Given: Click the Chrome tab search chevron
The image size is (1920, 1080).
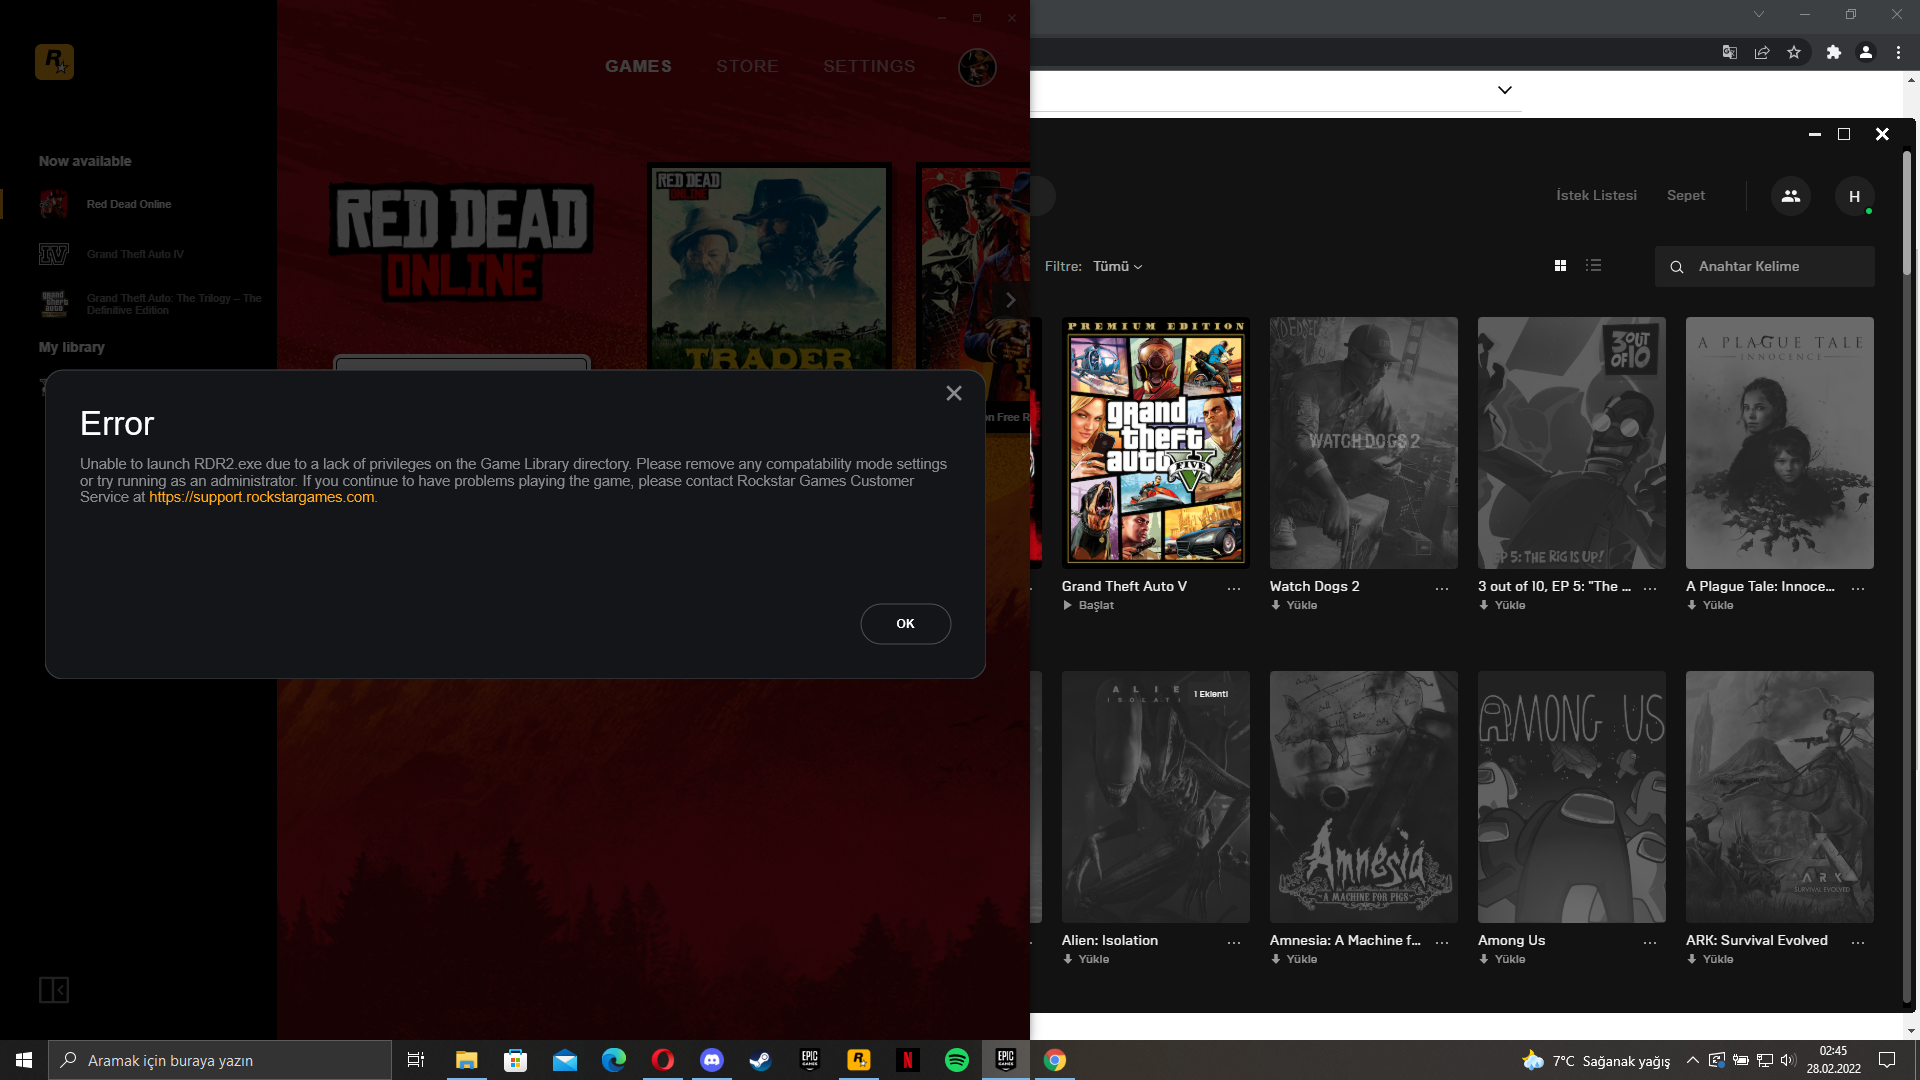Looking at the screenshot, I should (x=1758, y=14).
